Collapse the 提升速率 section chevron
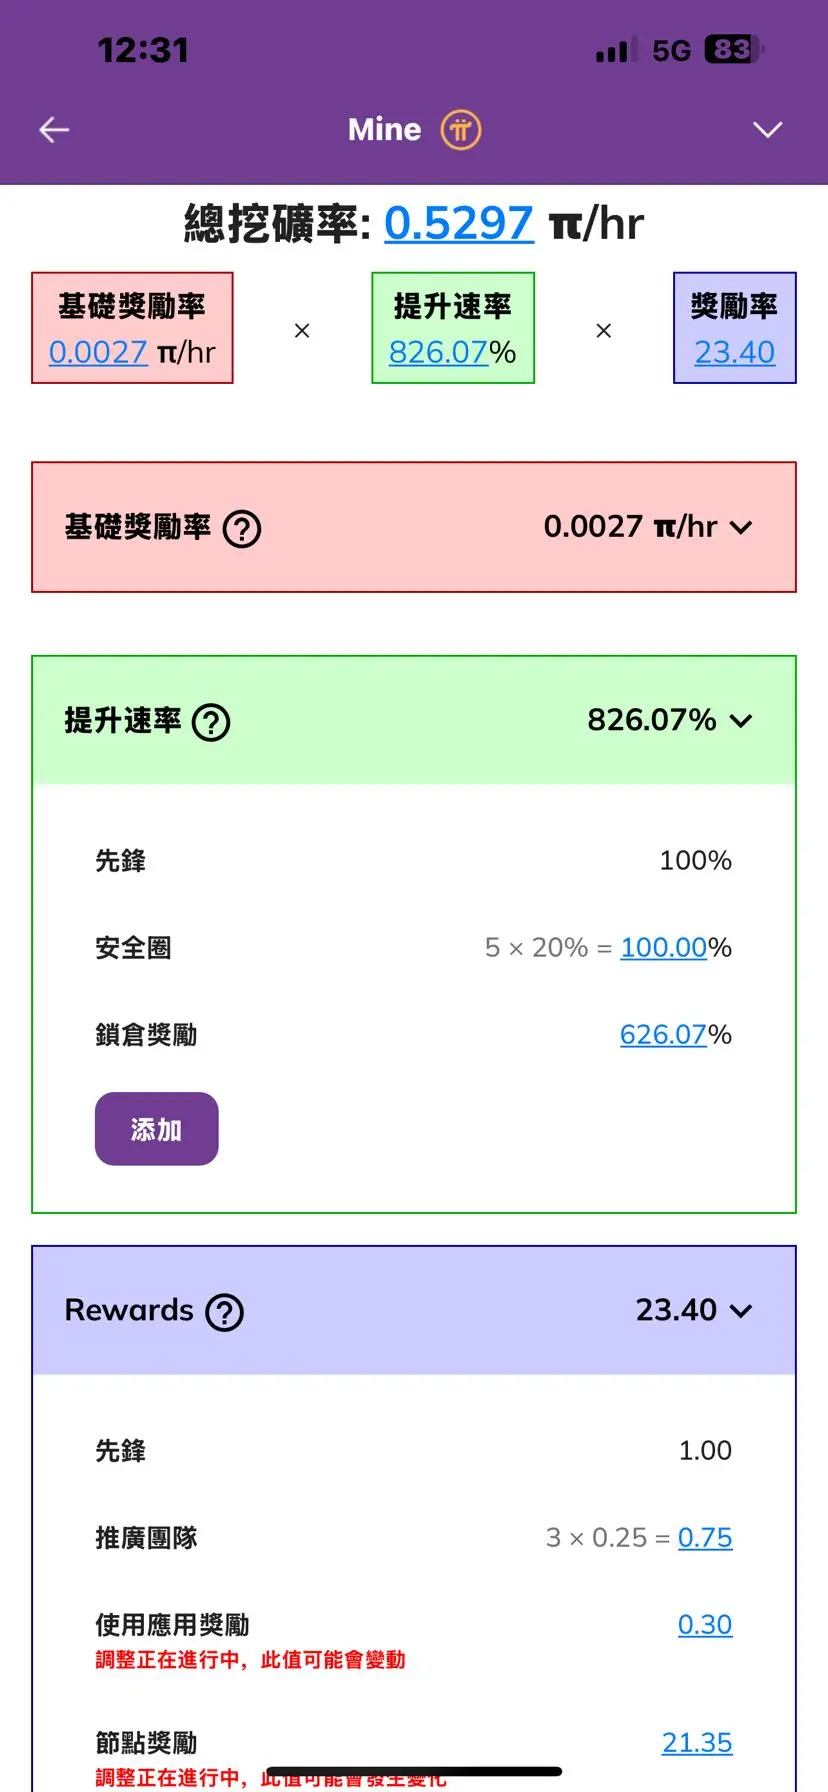Screen dimensions: 828x1792 [740, 721]
